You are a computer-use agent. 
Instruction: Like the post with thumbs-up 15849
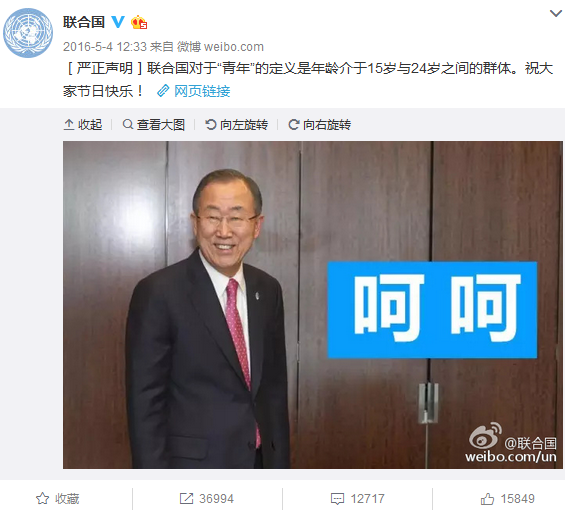click(508, 499)
